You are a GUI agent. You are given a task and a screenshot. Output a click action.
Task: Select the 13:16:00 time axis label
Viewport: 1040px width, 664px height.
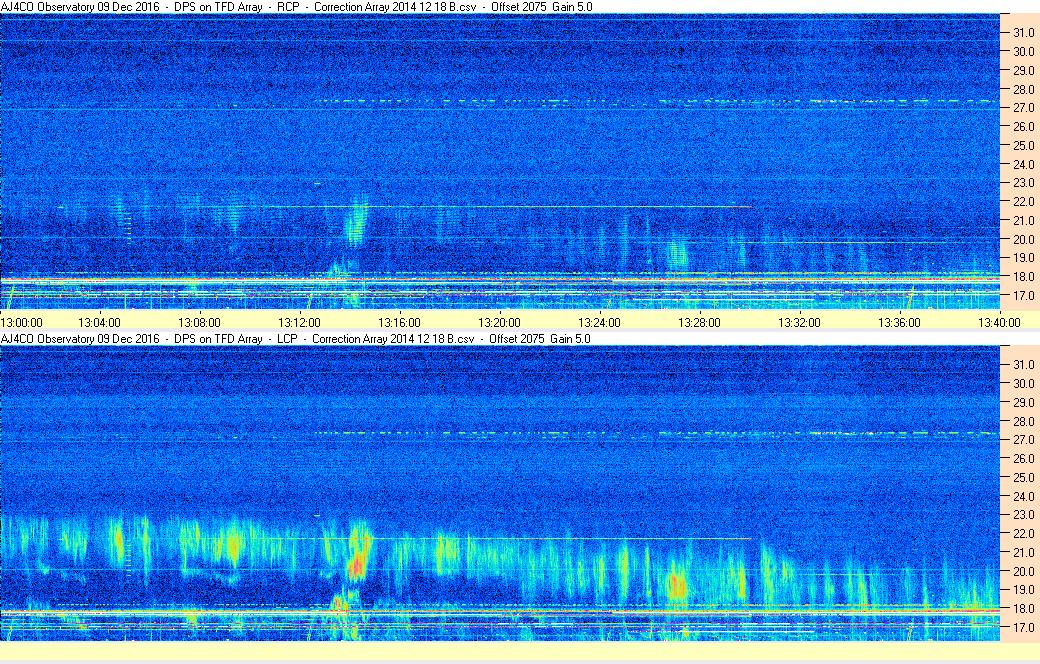click(399, 323)
